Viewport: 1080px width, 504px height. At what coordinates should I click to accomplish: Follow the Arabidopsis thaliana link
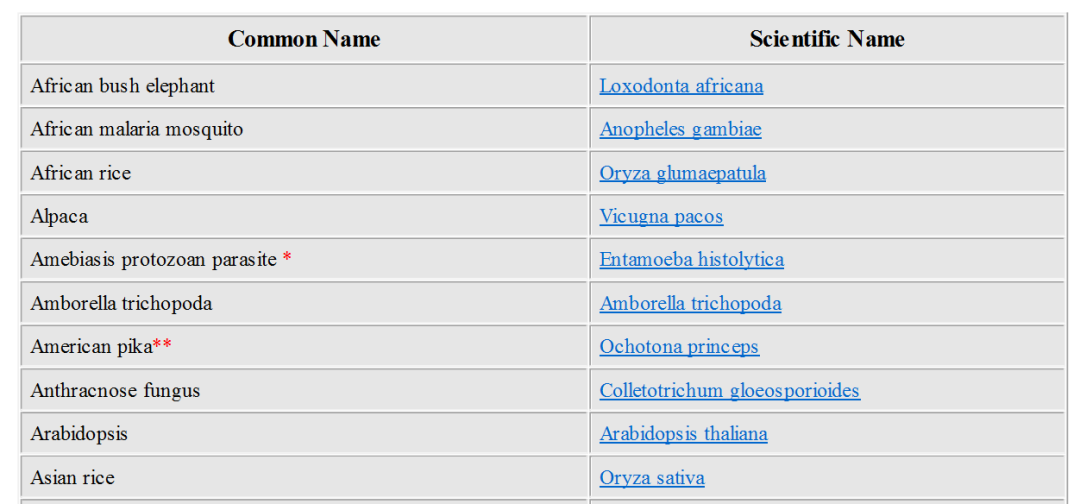683,434
